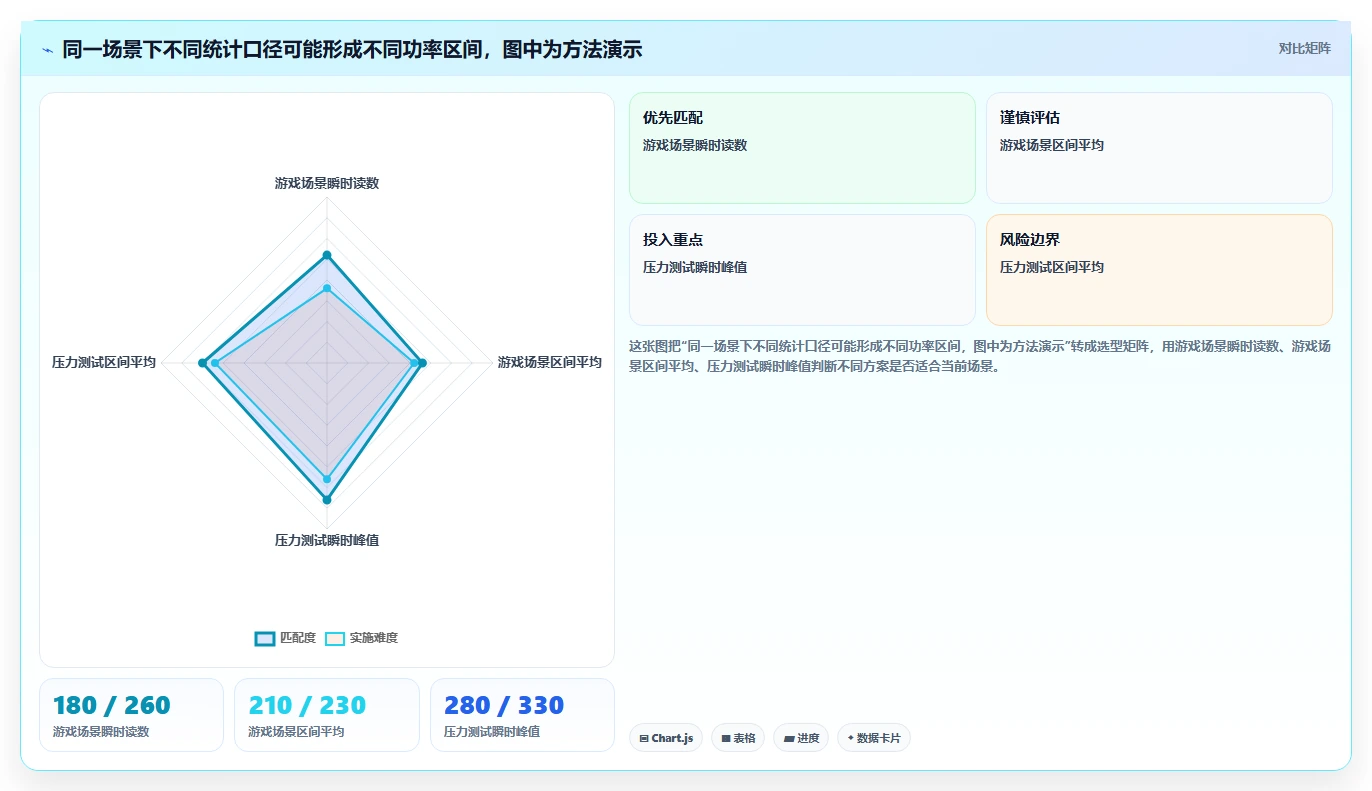The width and height of the screenshot is (1372, 791).
Task: Click the 实施难度 legend text
Action: click(373, 638)
